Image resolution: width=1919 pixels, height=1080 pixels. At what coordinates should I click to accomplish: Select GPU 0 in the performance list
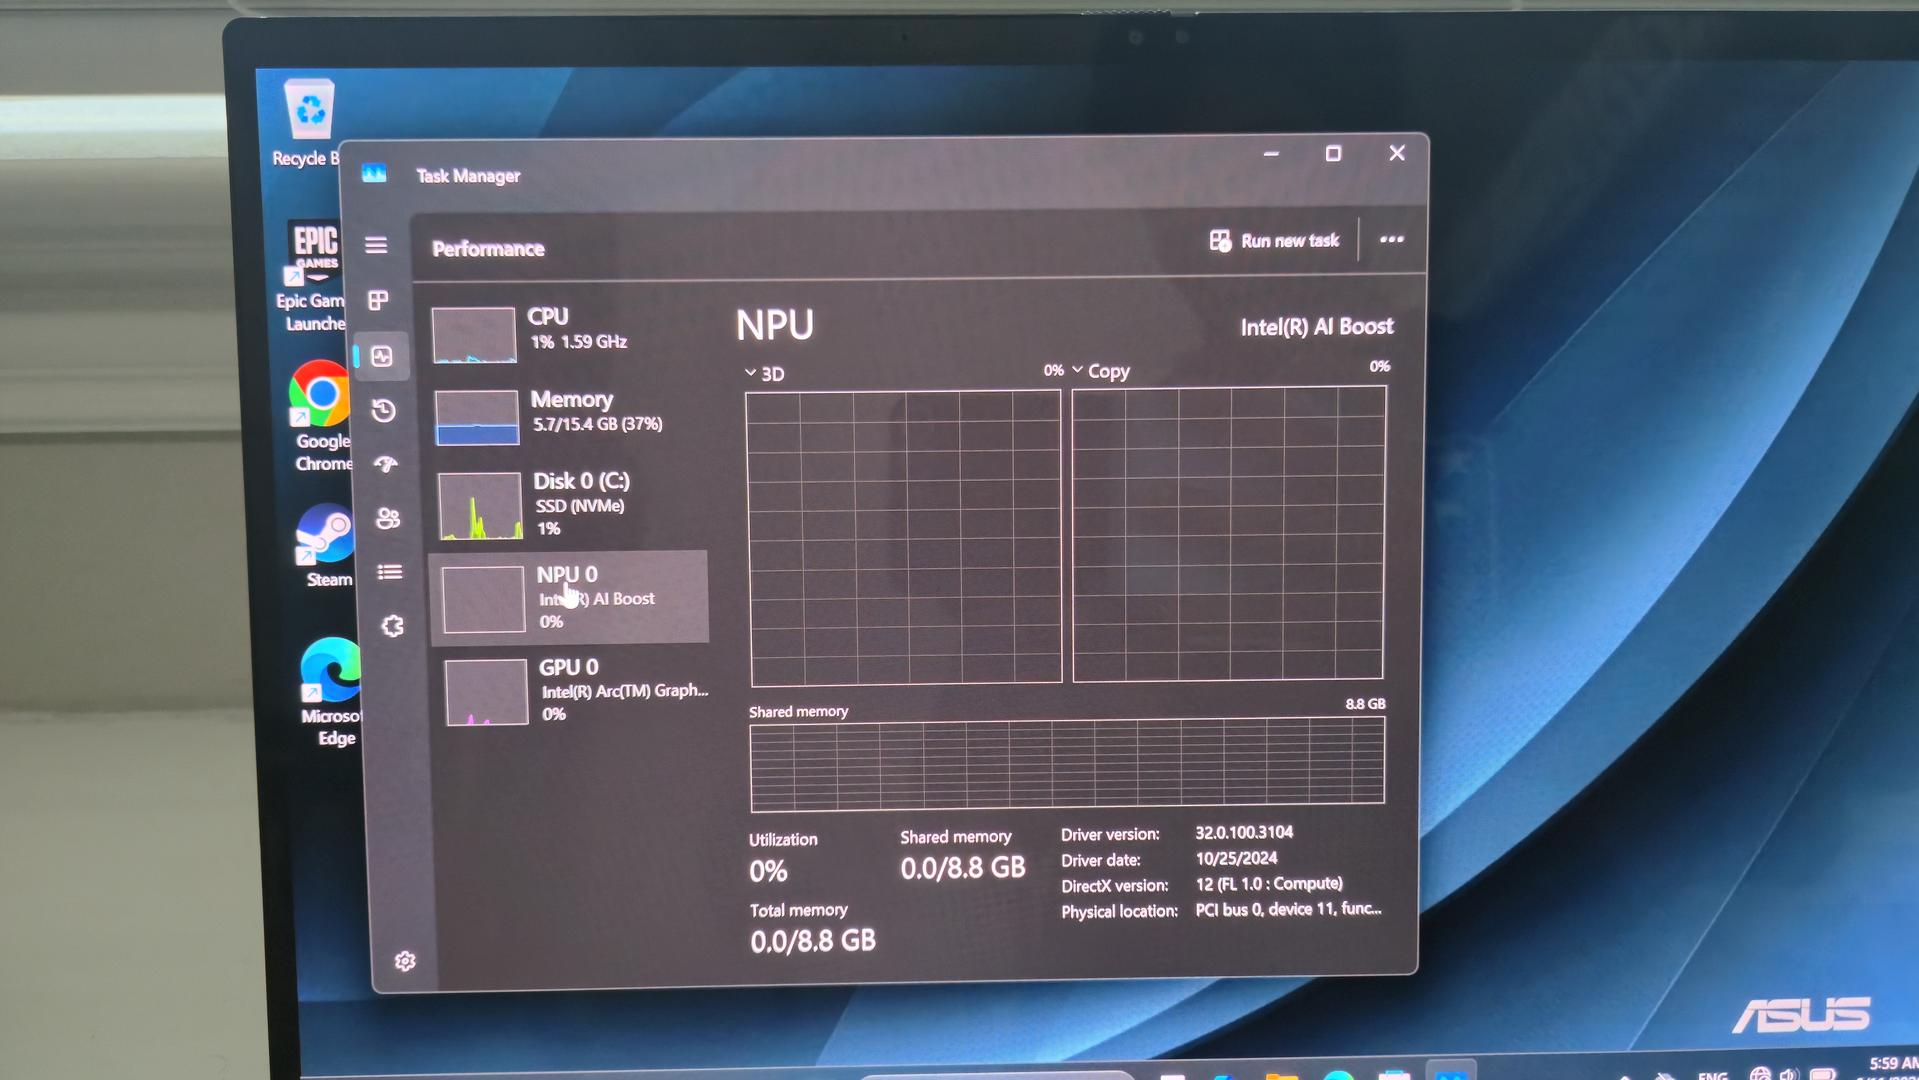point(577,690)
